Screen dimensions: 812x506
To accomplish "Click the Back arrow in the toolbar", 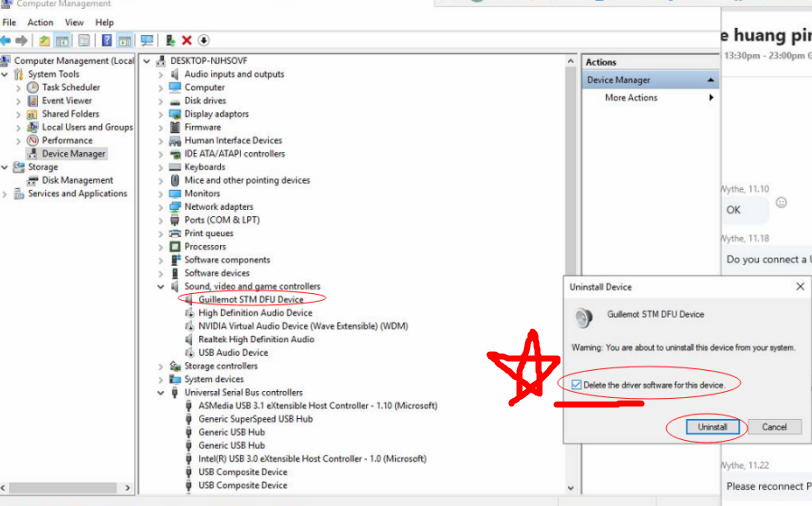I will click(x=6, y=40).
